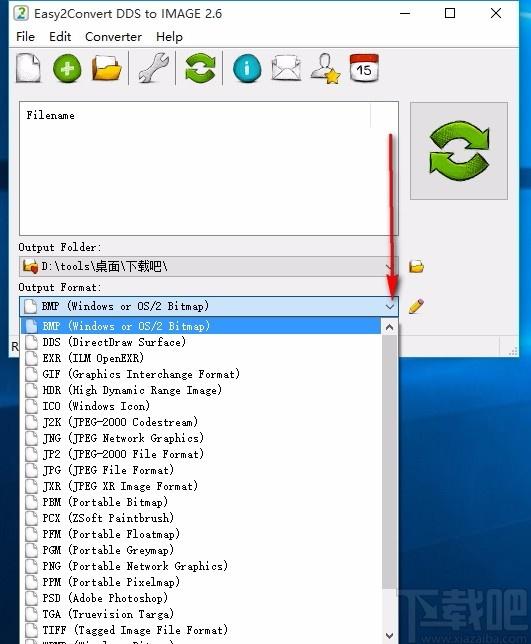Maximize the Easy2Convert window
The height and width of the screenshot is (644, 531).
tap(450, 14)
